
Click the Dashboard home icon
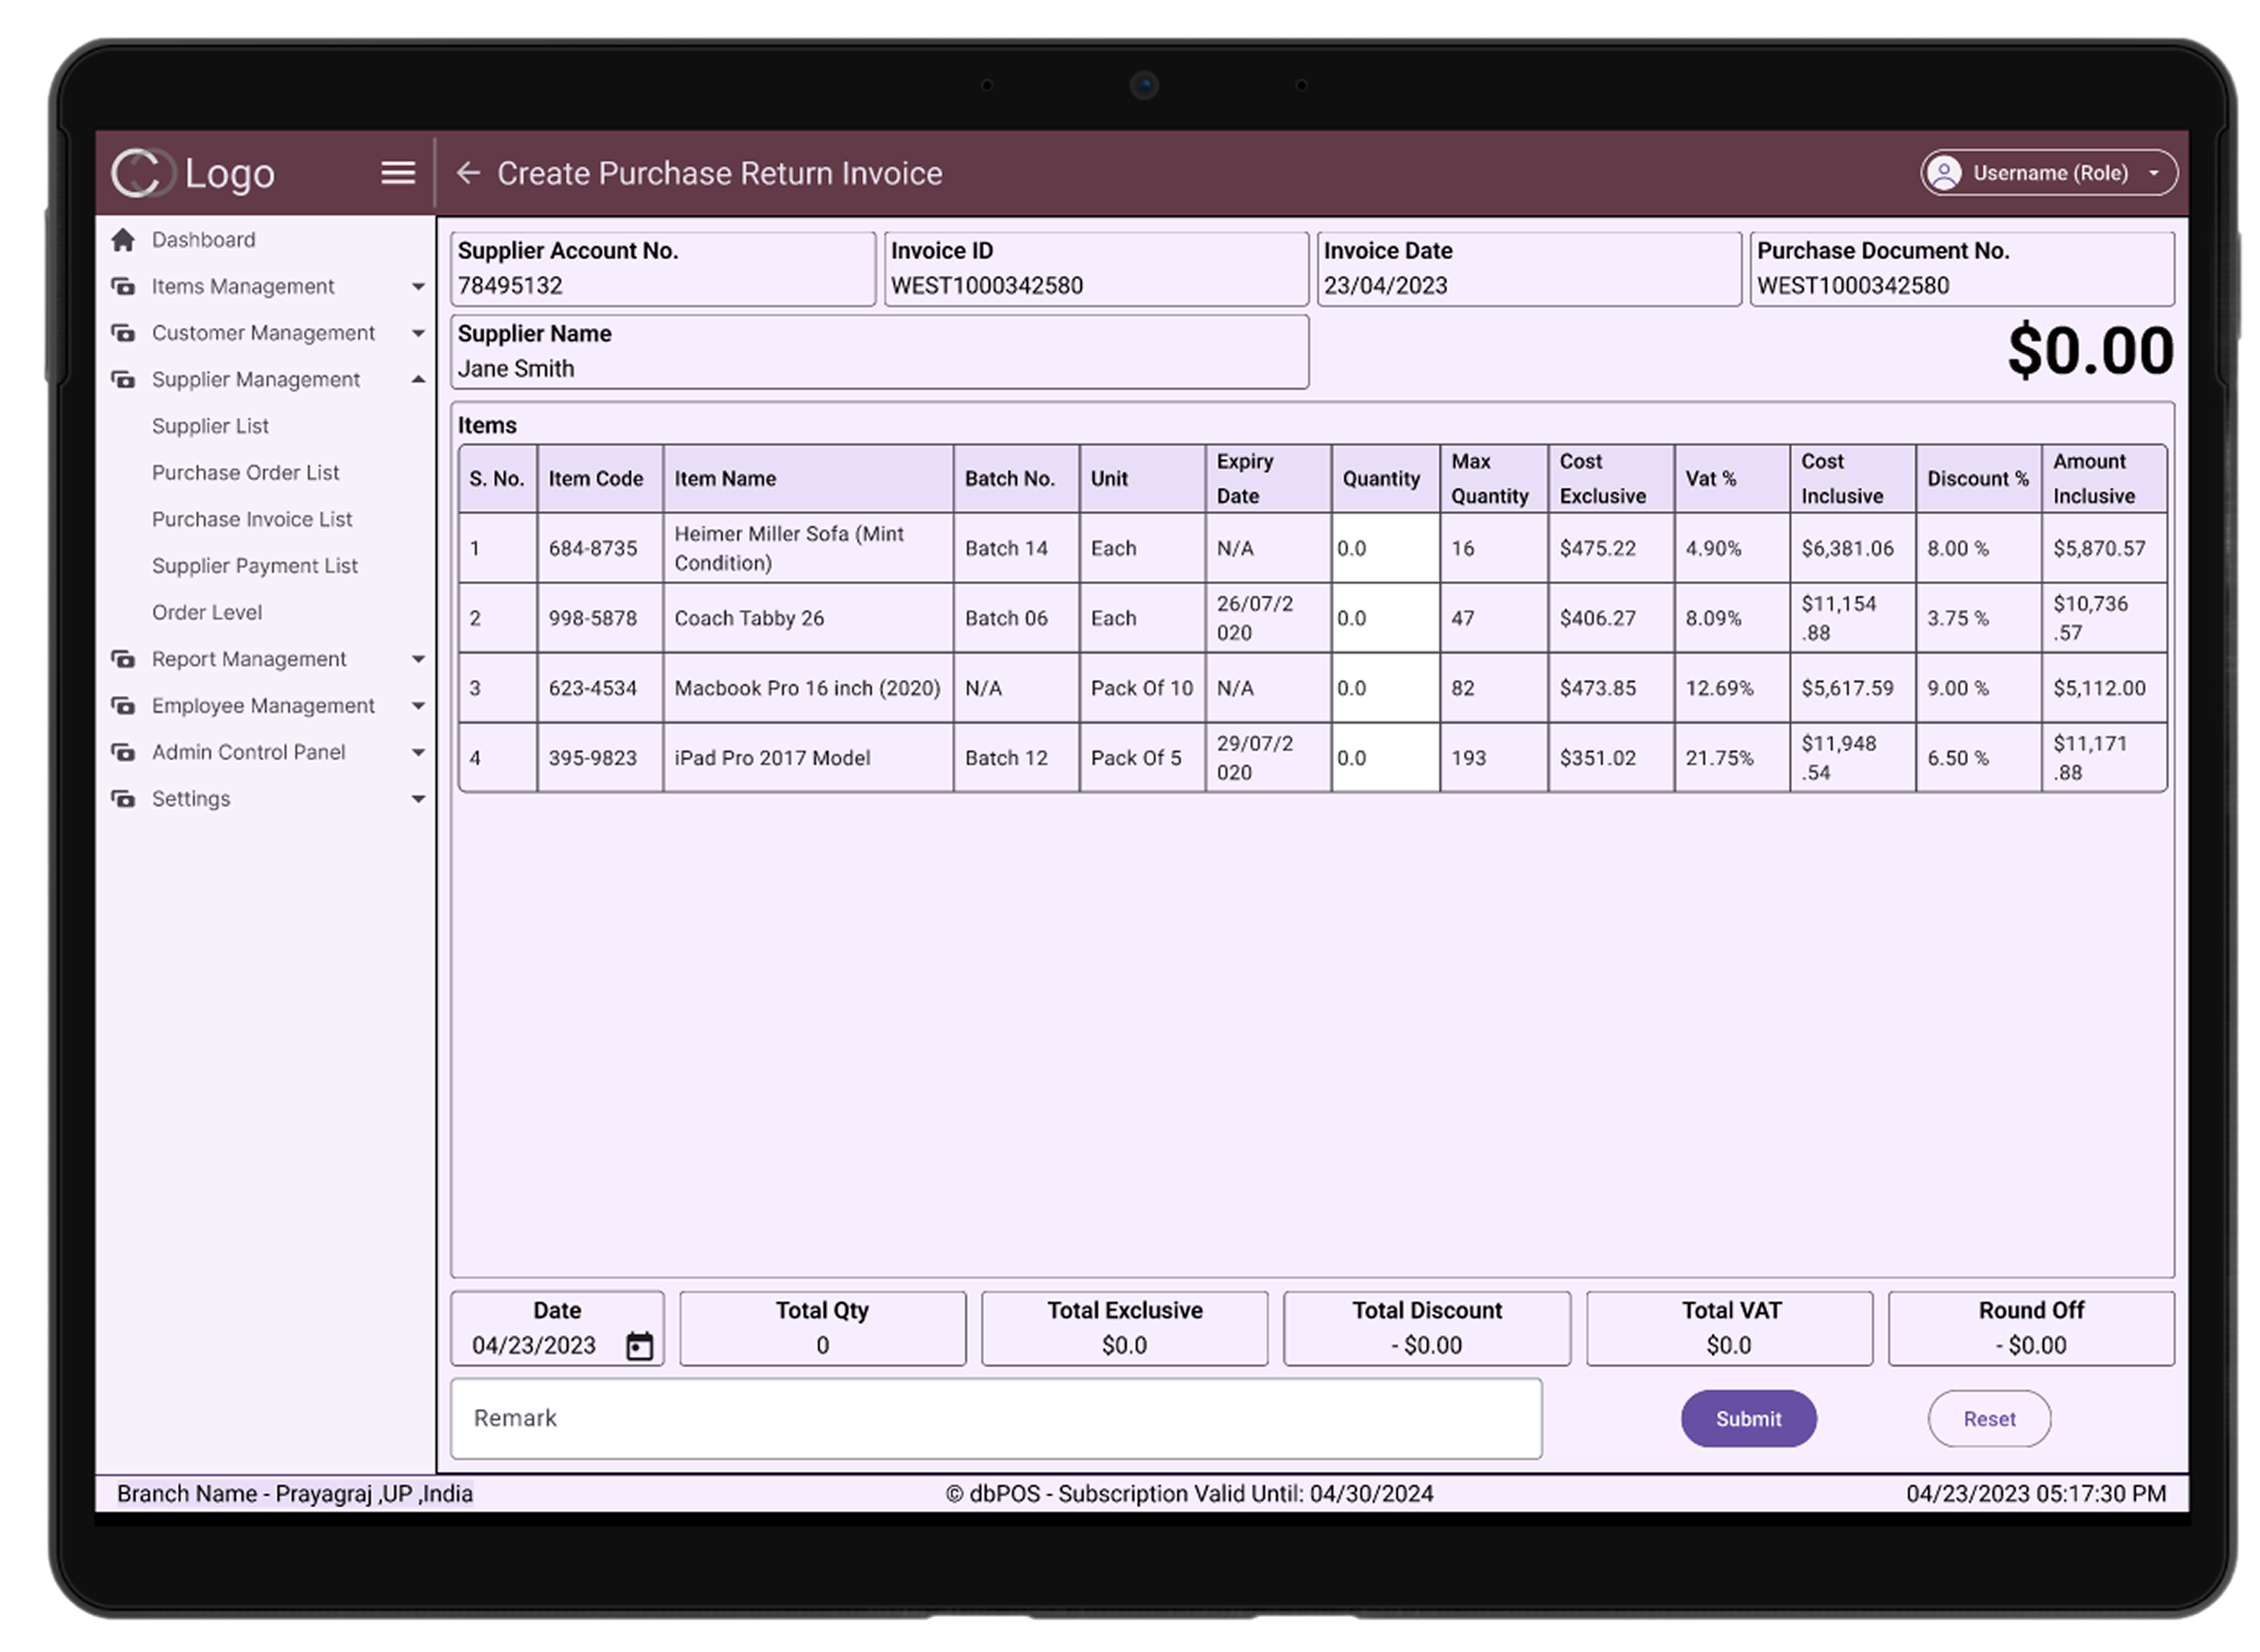pyautogui.click(x=123, y=240)
